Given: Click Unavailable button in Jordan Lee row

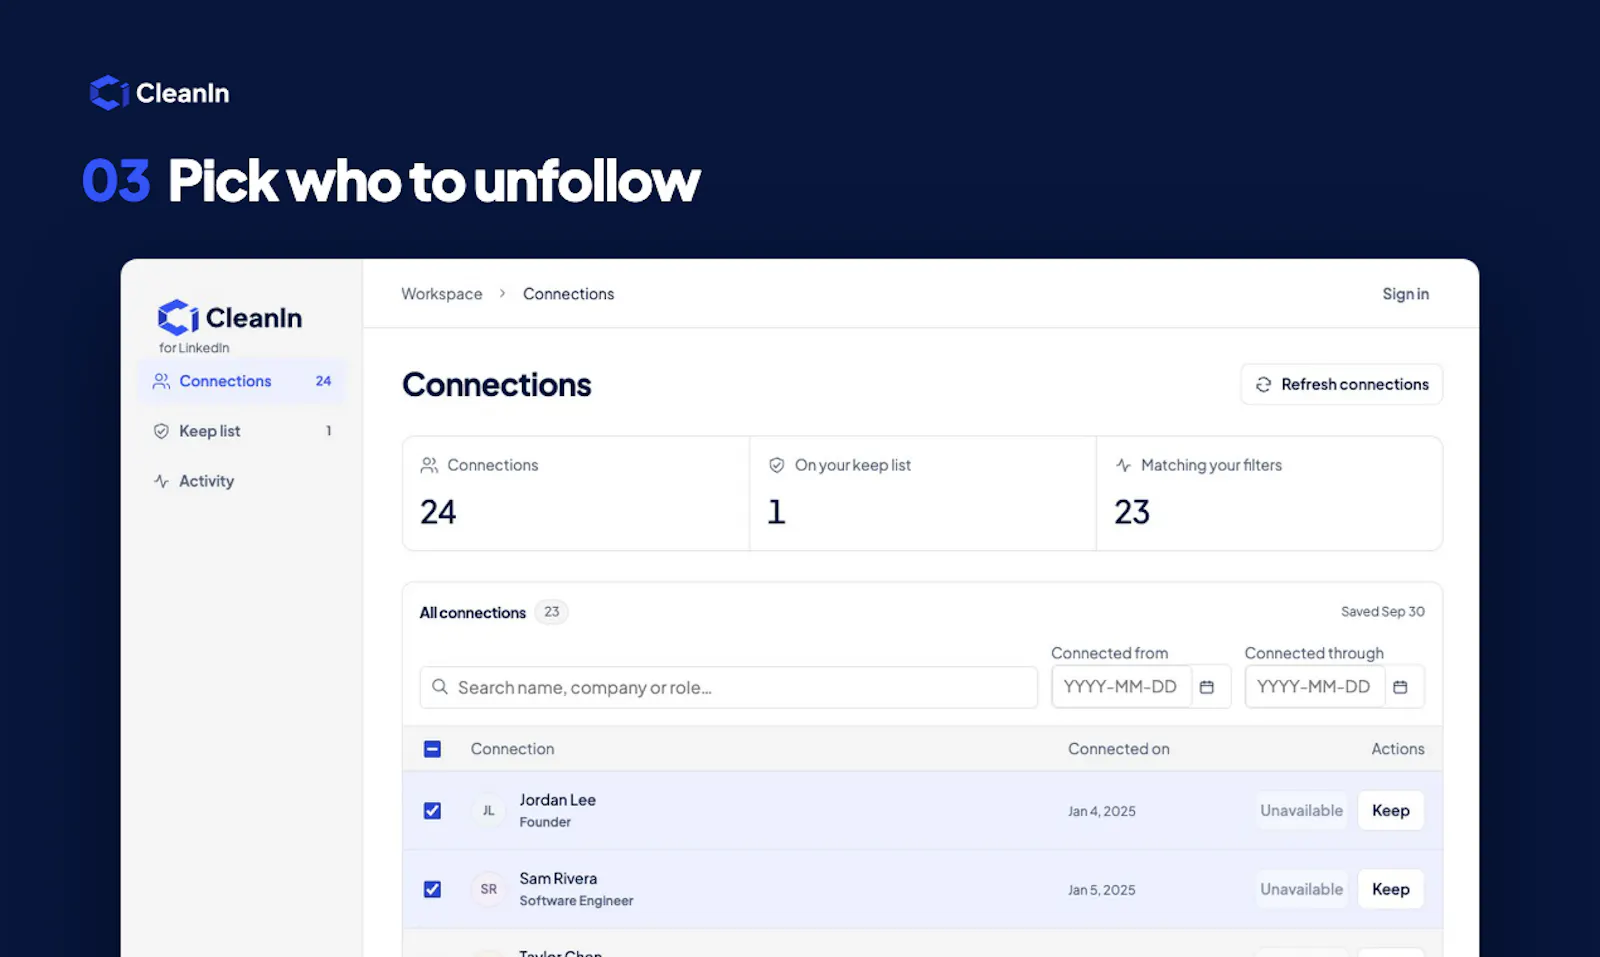Looking at the screenshot, I should click(1301, 811).
